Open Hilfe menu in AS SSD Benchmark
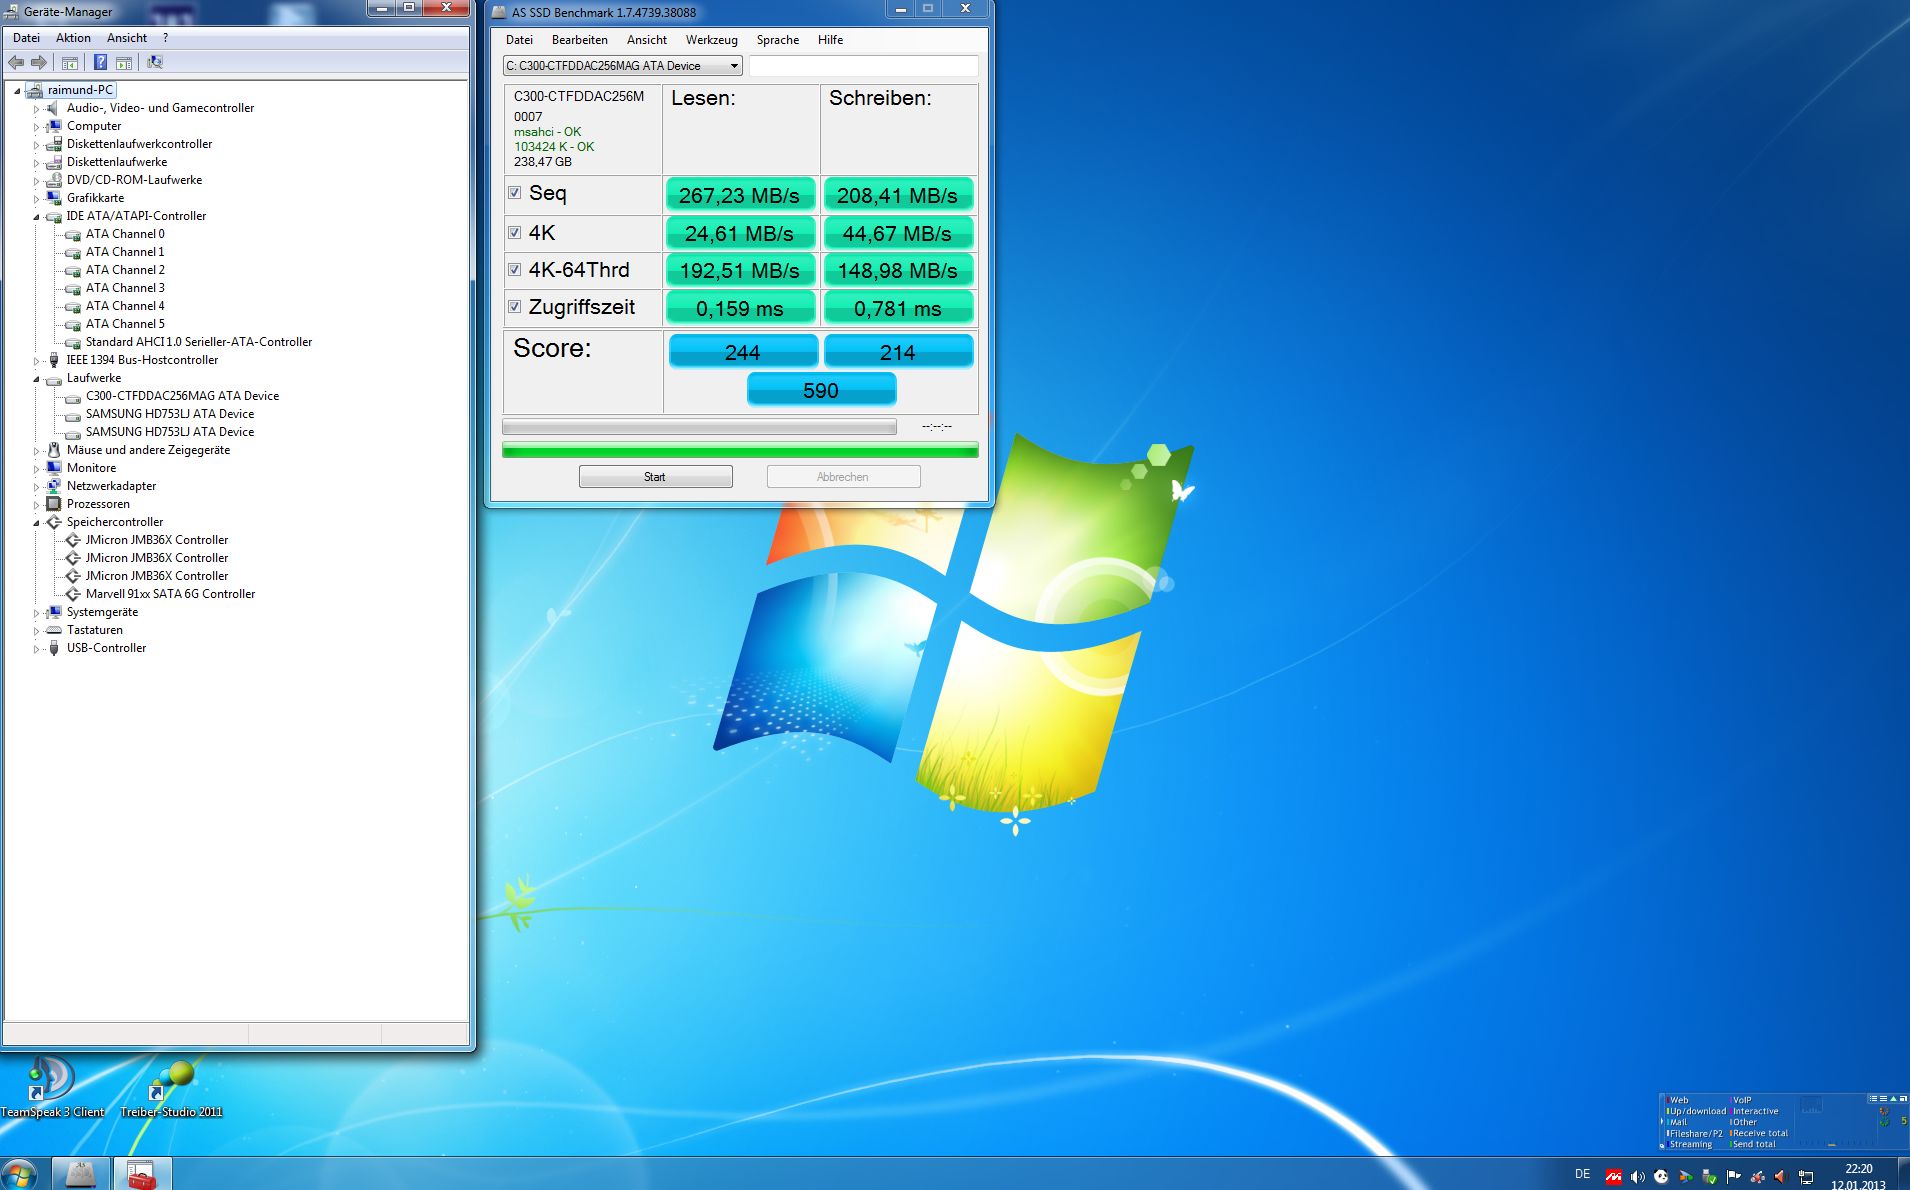This screenshot has width=1910, height=1190. [x=830, y=40]
